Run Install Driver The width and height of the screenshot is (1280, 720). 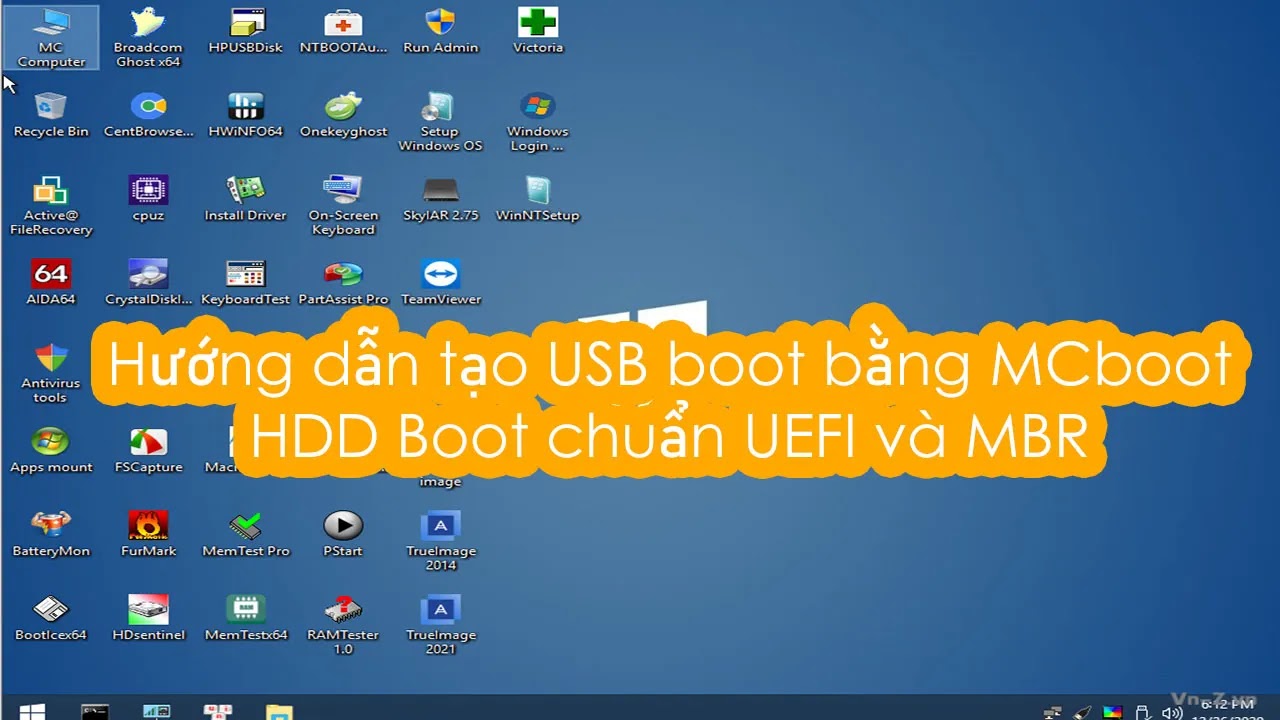[x=246, y=198]
